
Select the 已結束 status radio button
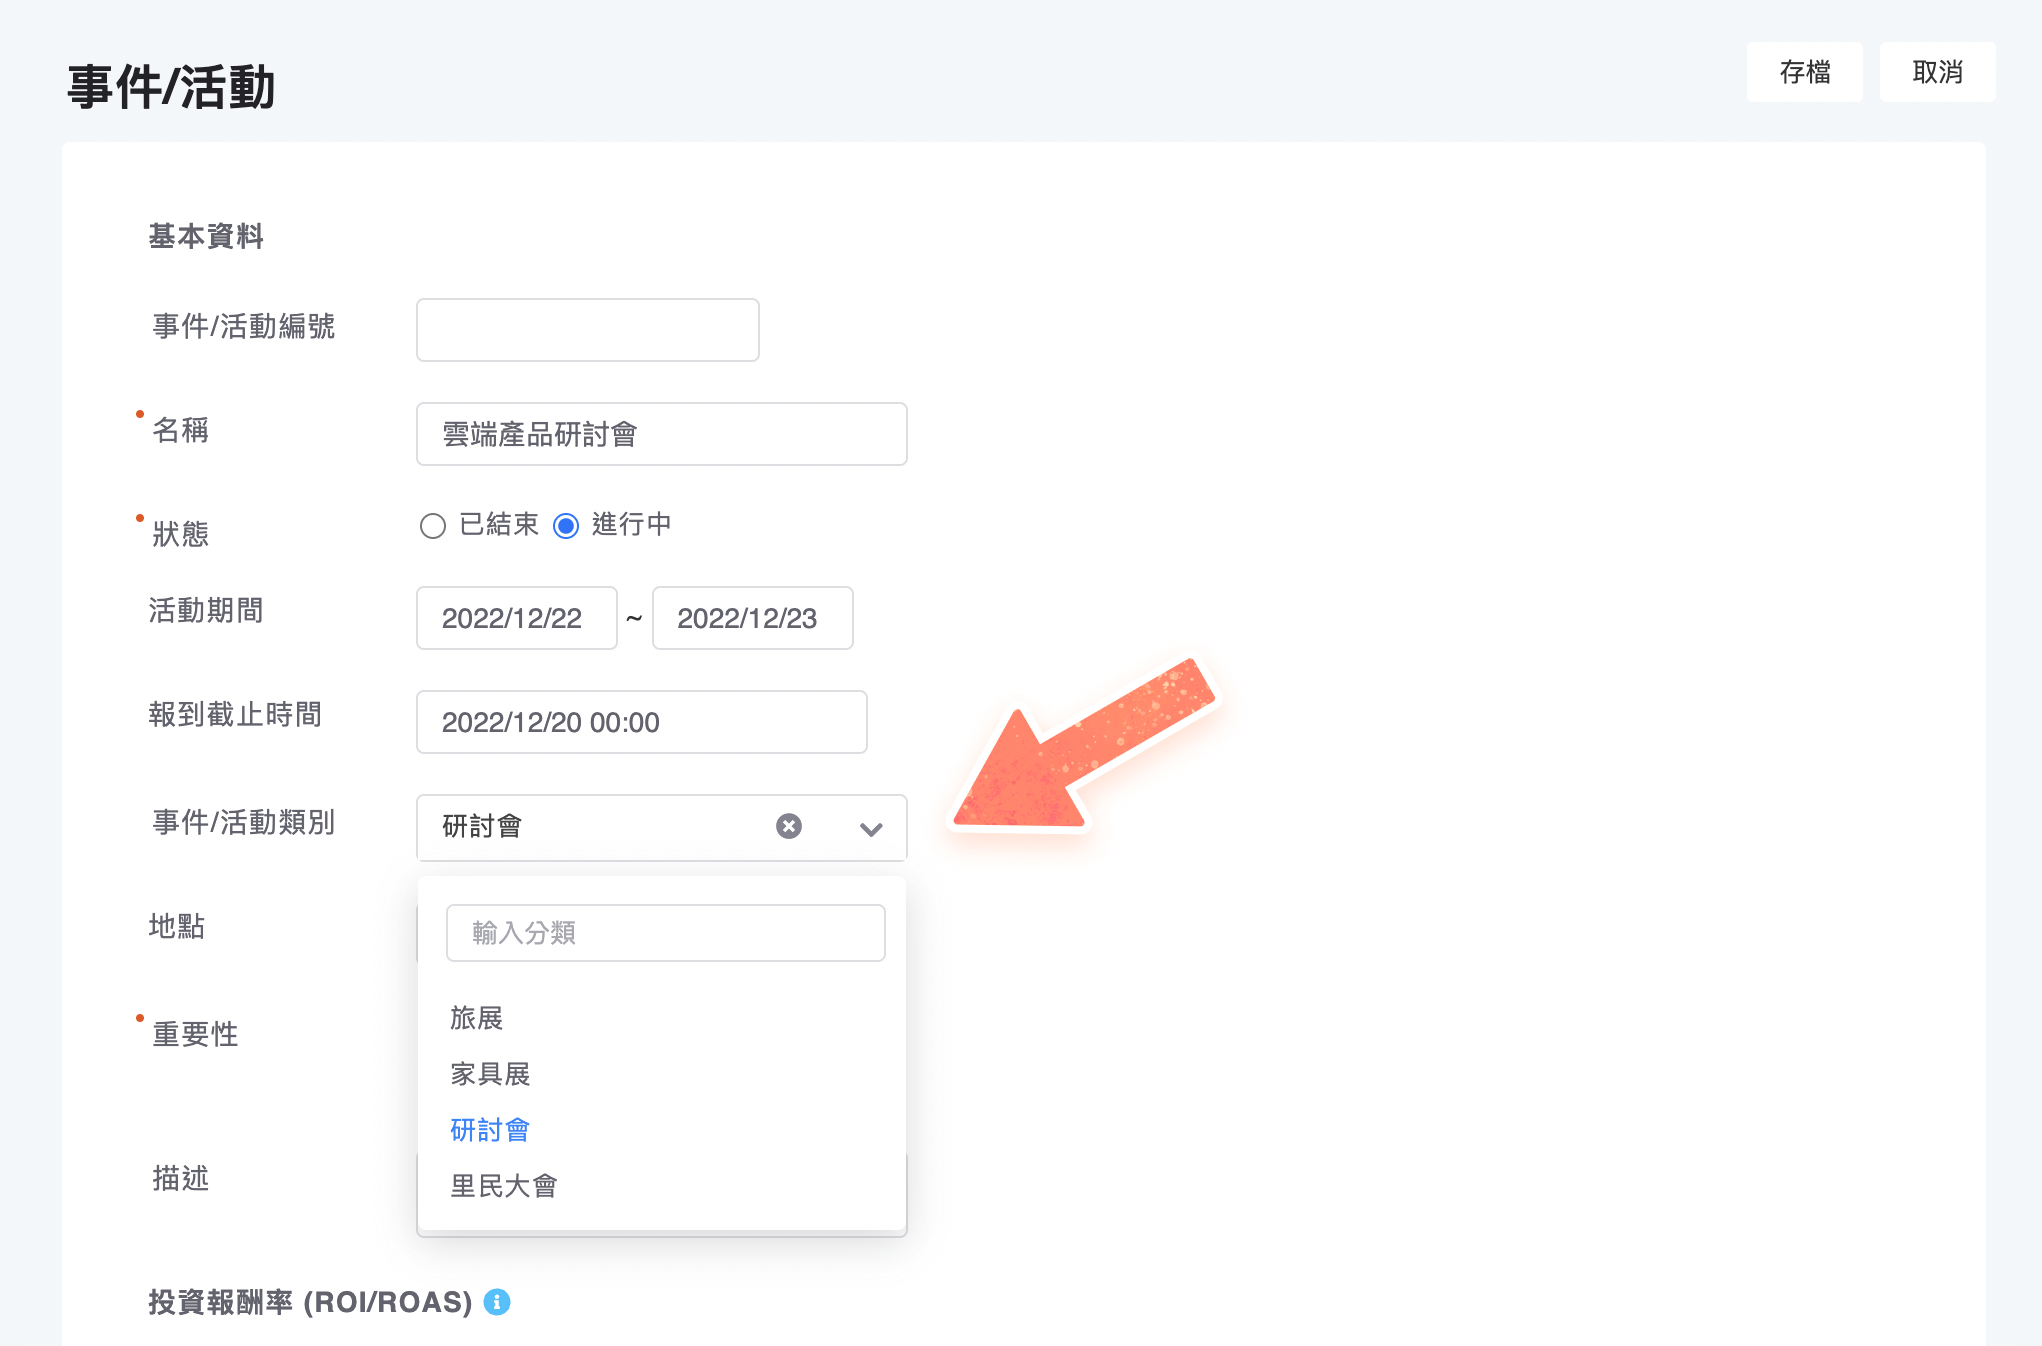click(x=433, y=525)
